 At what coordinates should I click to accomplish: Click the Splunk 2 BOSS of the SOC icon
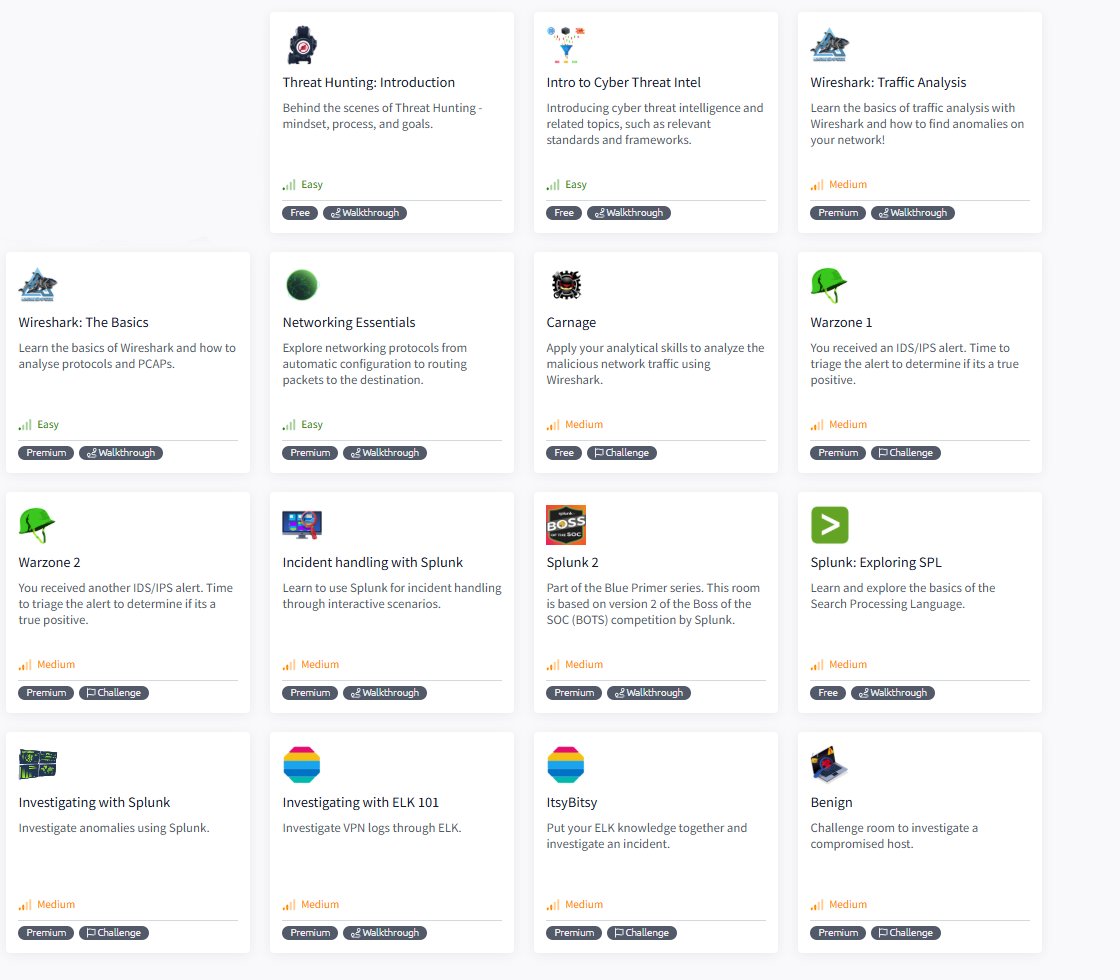click(566, 525)
